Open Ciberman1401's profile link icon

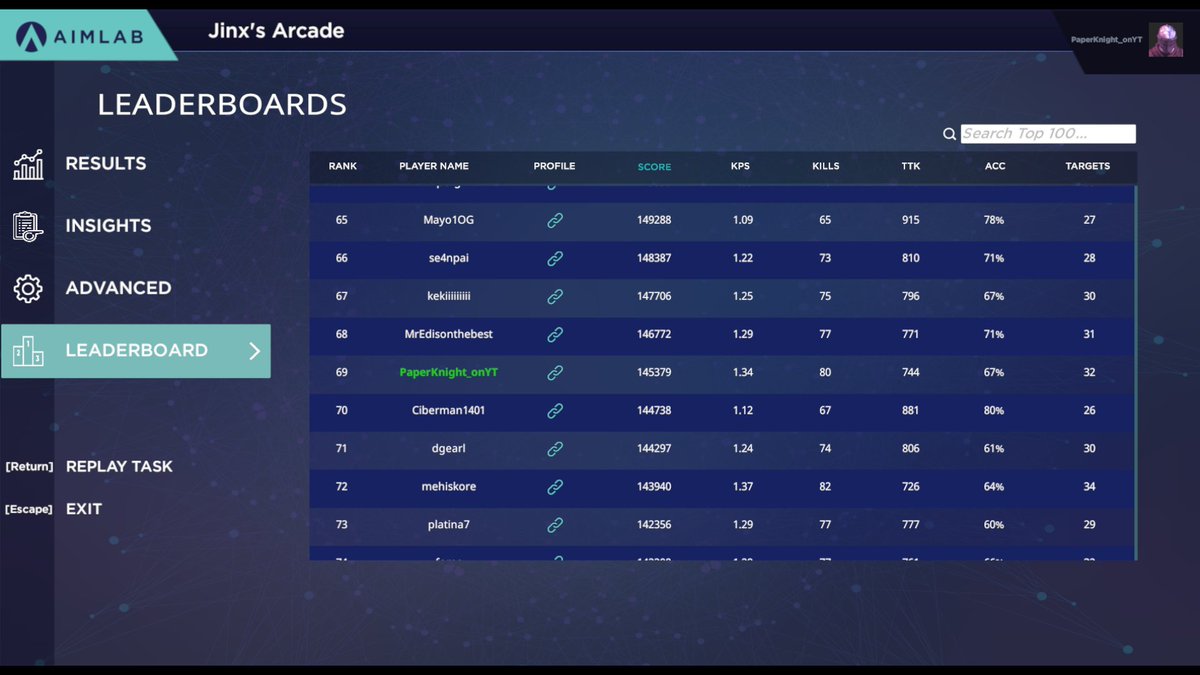[x=555, y=410]
